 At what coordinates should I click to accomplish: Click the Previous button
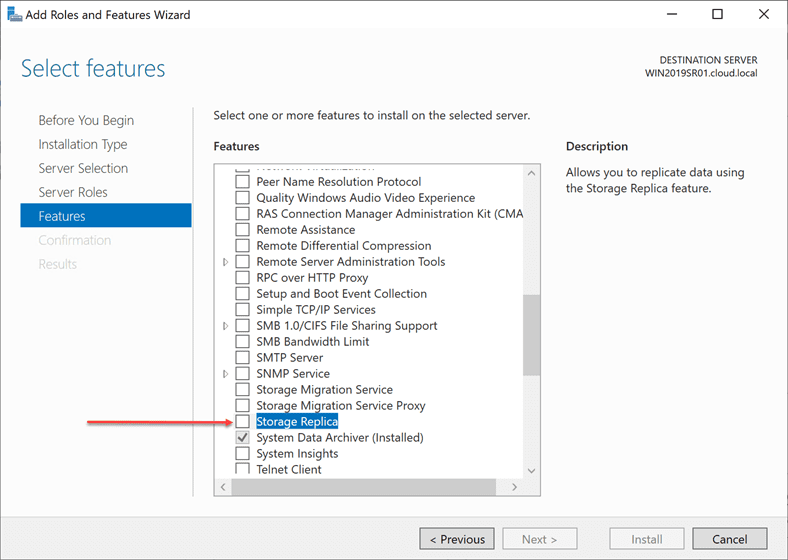[457, 539]
